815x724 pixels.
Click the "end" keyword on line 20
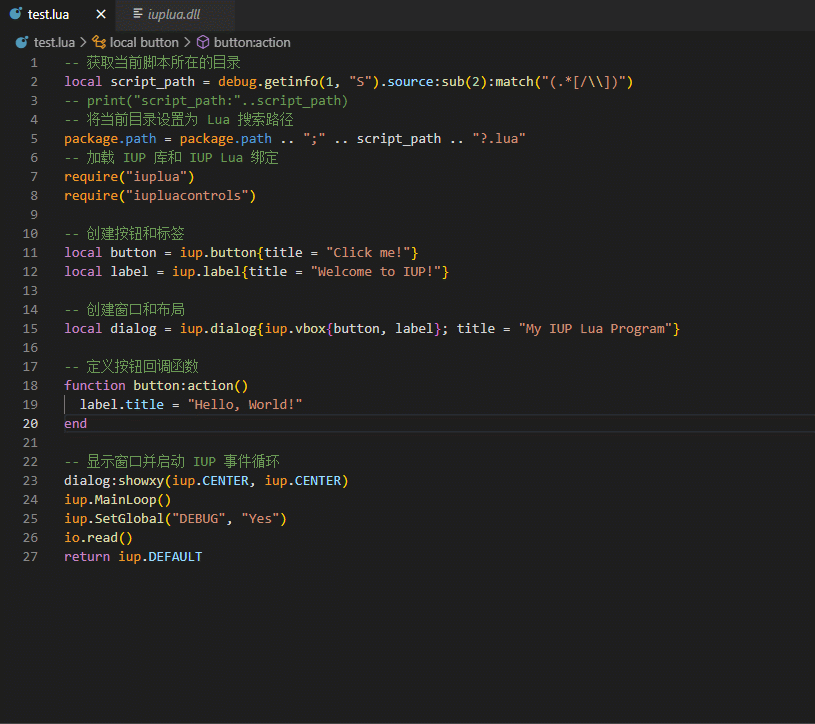[x=76, y=423]
